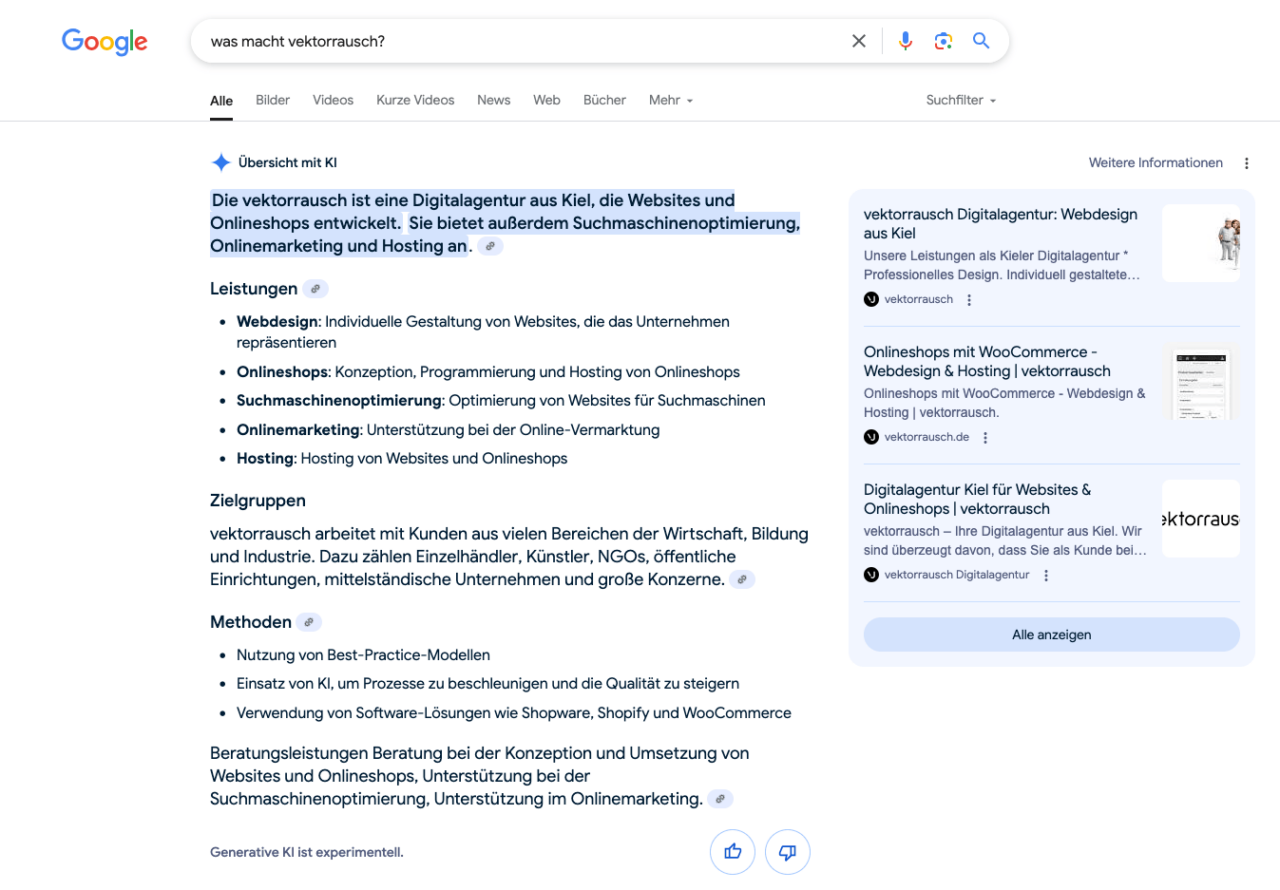Open the News tab
1280x890 pixels.
(494, 100)
